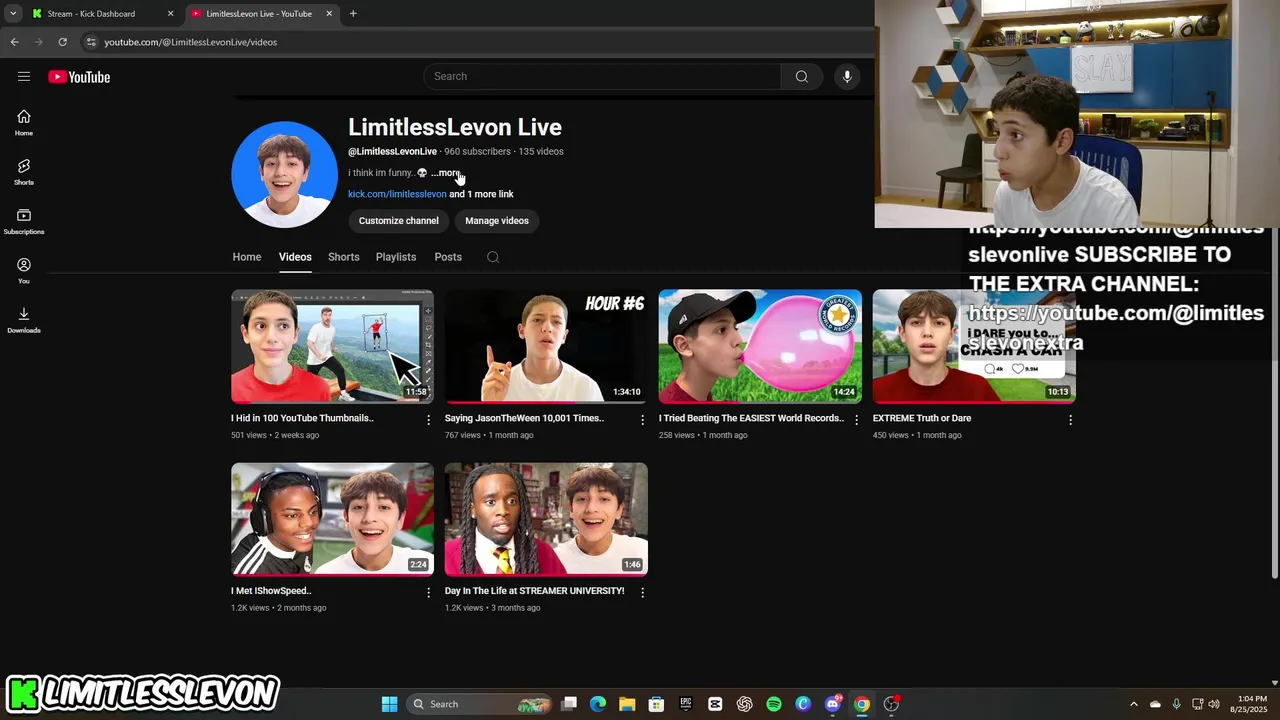View site information icon in address bar
The width and height of the screenshot is (1280, 720).
91,42
